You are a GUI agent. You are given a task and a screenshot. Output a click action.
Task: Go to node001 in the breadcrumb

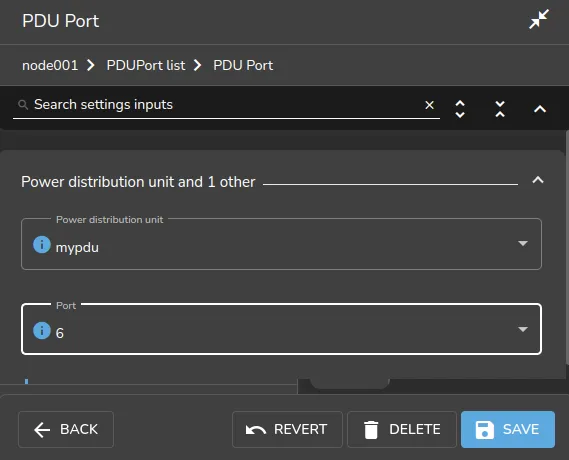(x=50, y=65)
